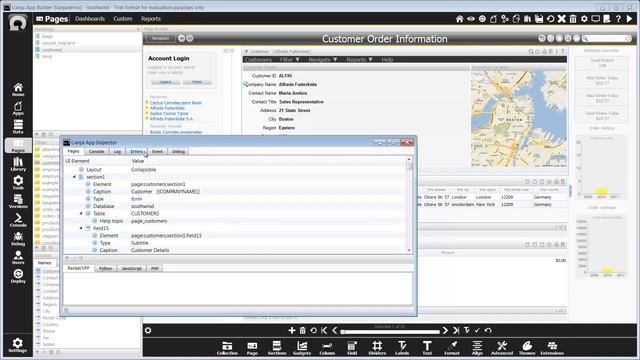Collapse the section1 tree node
This screenshot has width=640, height=360.
coord(74,177)
